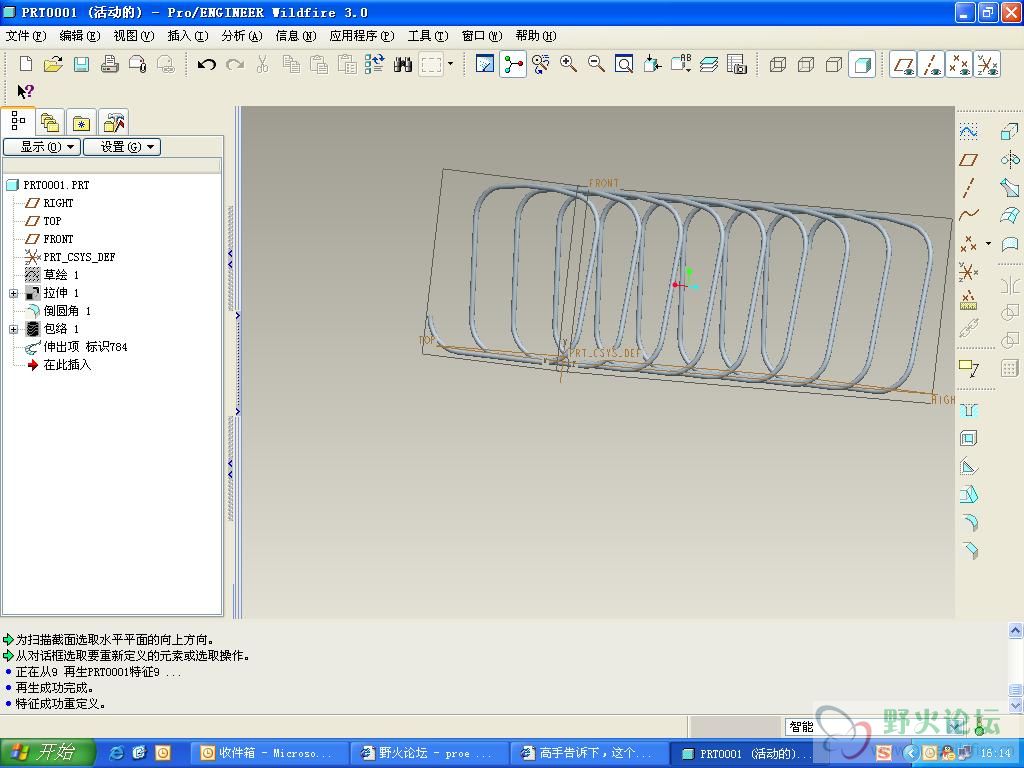This screenshot has height=768, width=1024.
Task: Select the Round tool
Action: coord(968,522)
